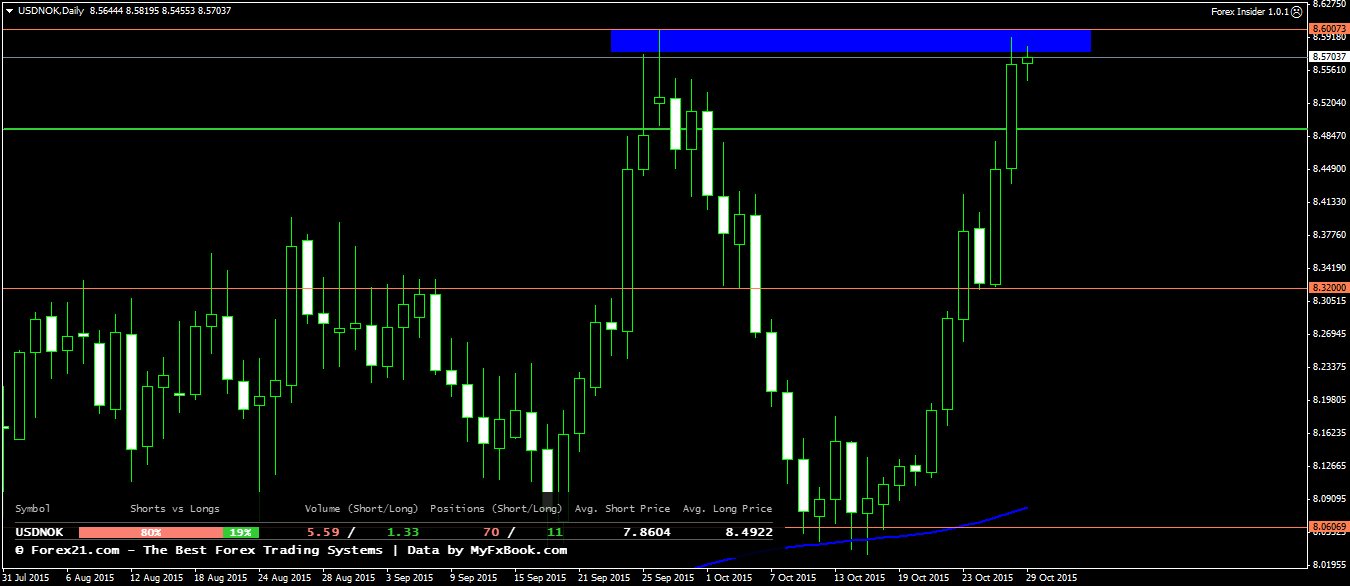Click long volume value 1.33
This screenshot has width=1350, height=586.
(402, 533)
